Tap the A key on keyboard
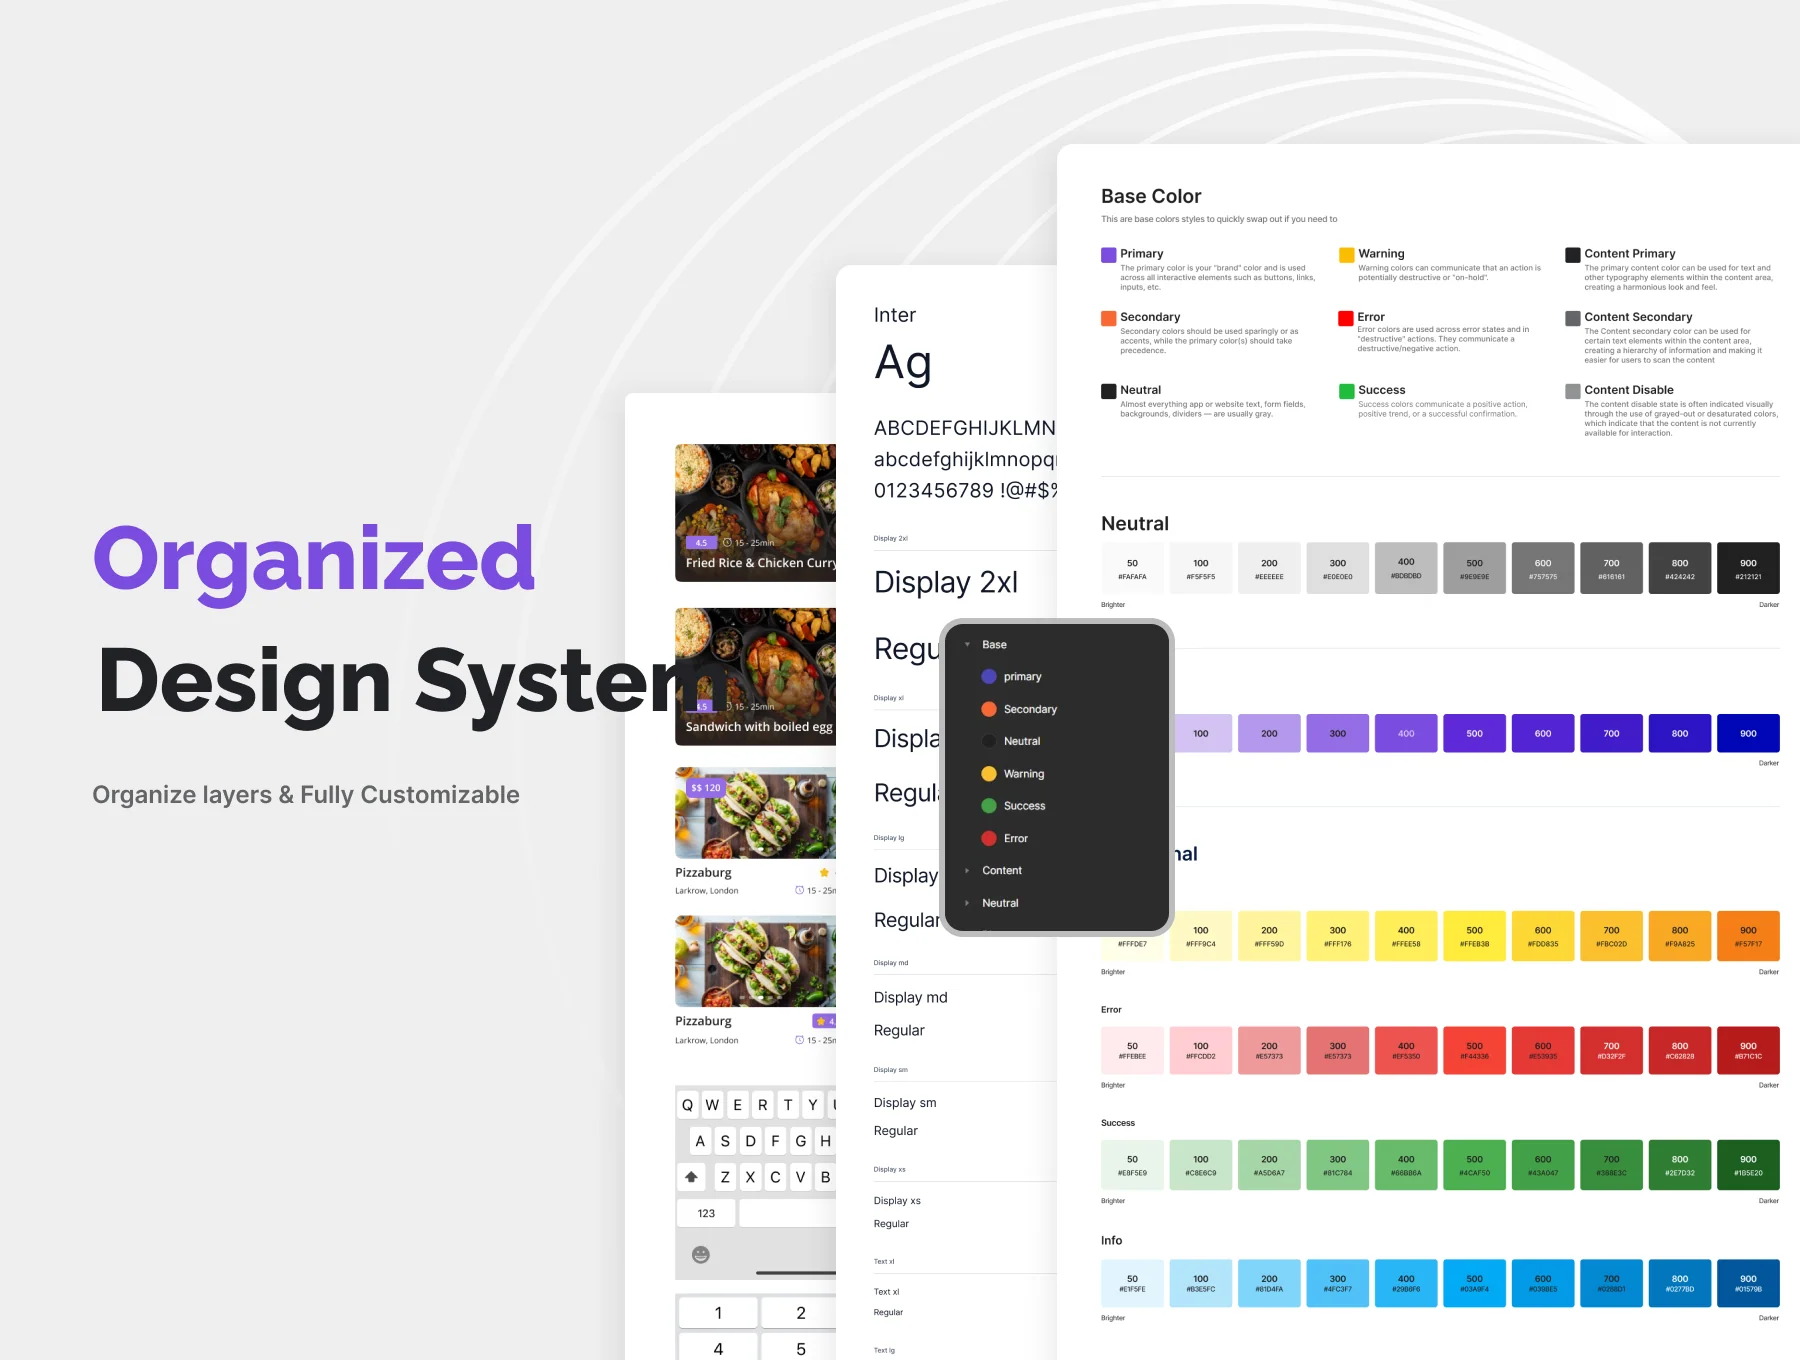The height and width of the screenshot is (1360, 1800). tap(700, 1141)
